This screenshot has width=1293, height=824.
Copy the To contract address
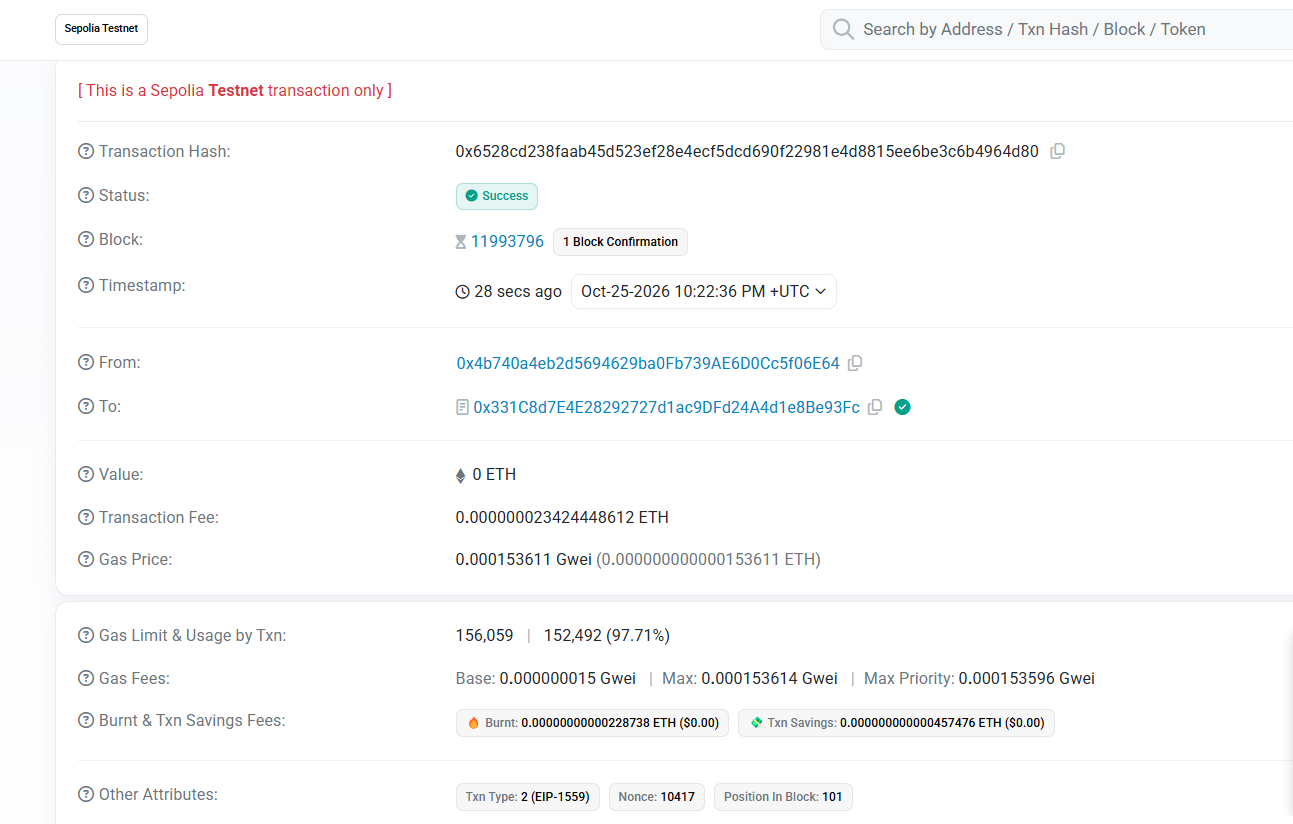pos(875,408)
